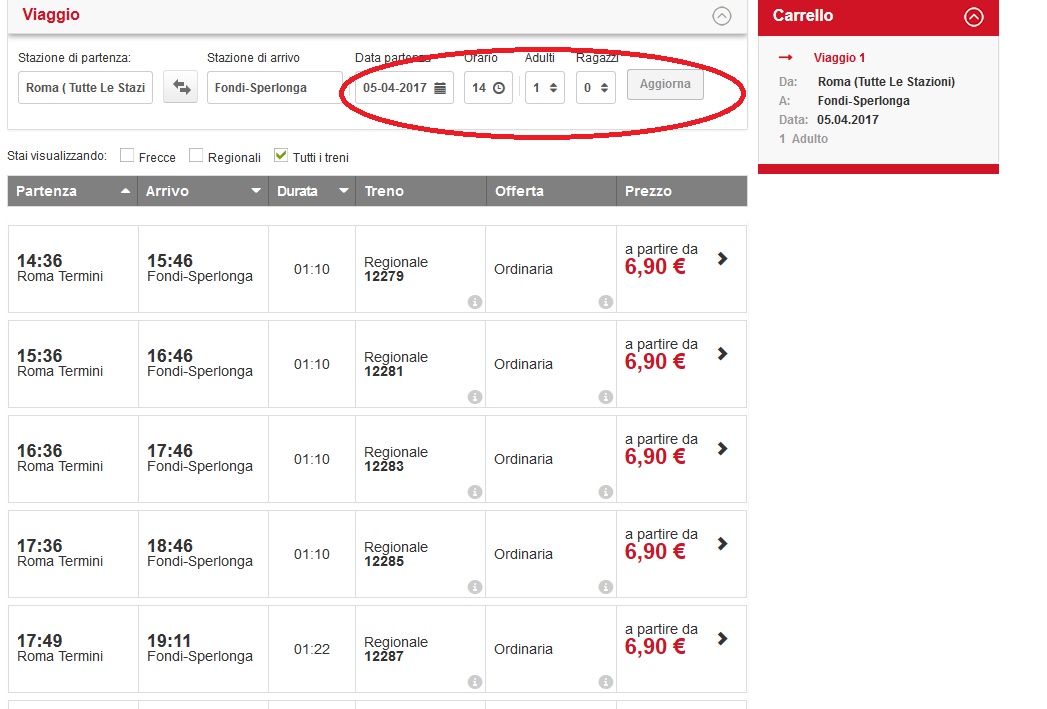Enable the Regionali filter checkbox
This screenshot has width=1047, height=709.
pos(196,155)
